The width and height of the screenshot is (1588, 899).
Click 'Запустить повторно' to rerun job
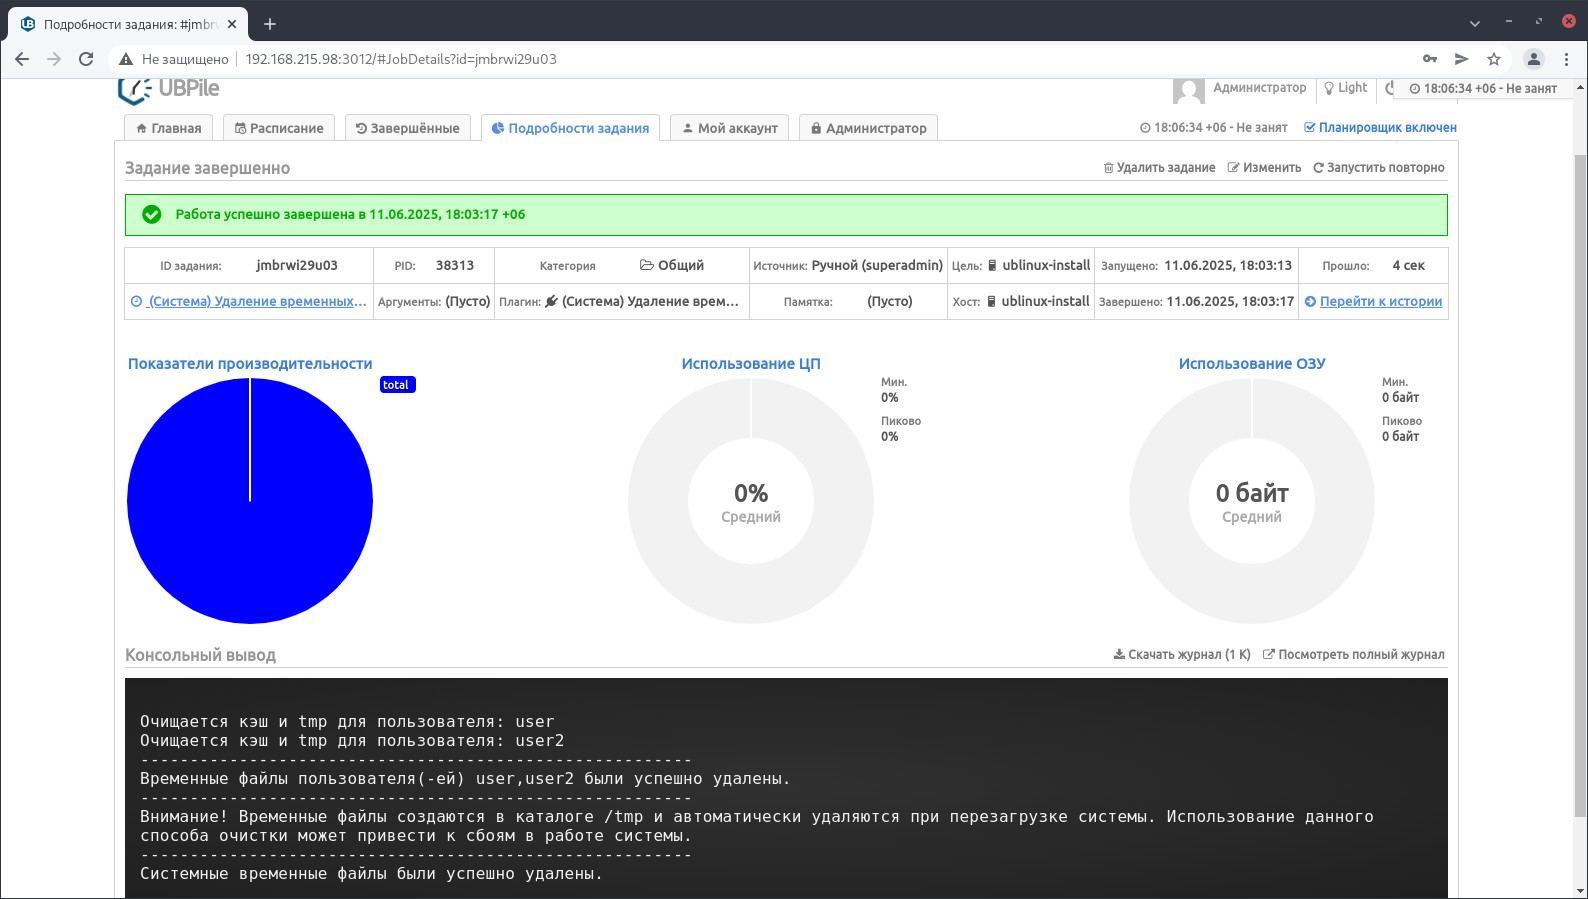click(x=1378, y=168)
